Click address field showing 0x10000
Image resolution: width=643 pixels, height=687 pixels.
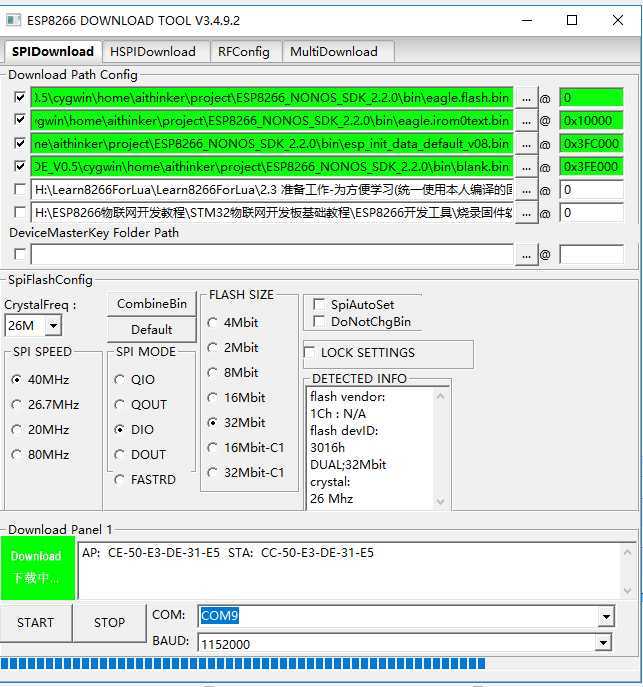[x=591, y=120]
